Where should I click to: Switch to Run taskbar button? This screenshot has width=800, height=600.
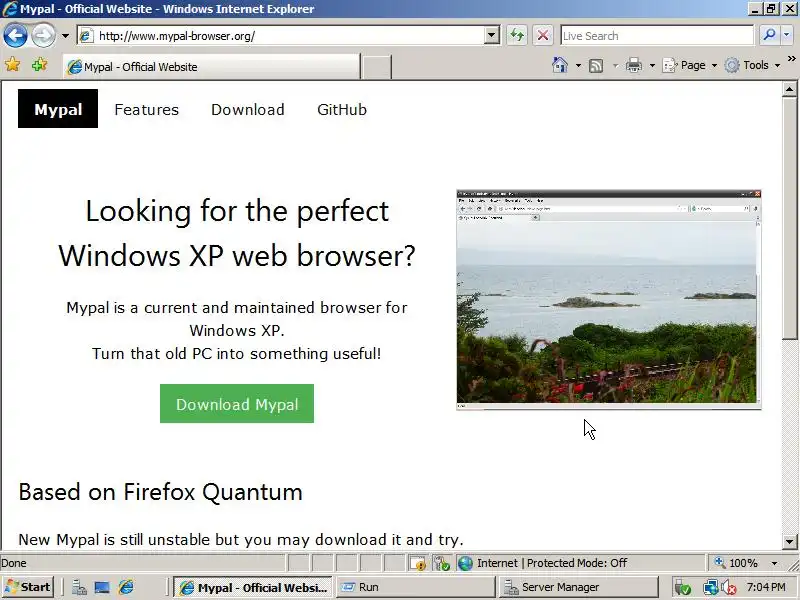416,588
